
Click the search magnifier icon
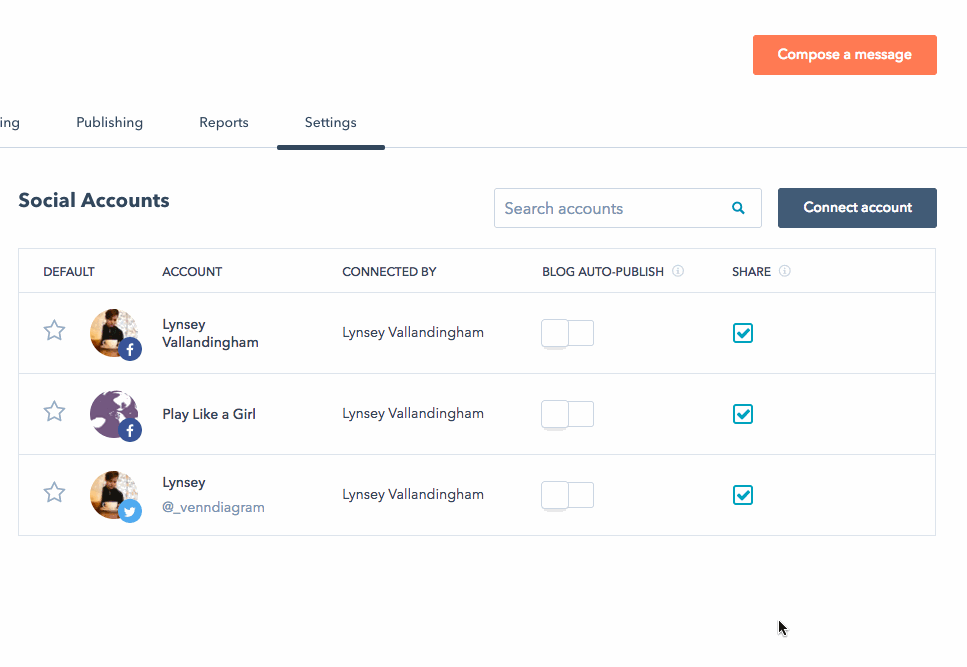point(738,208)
